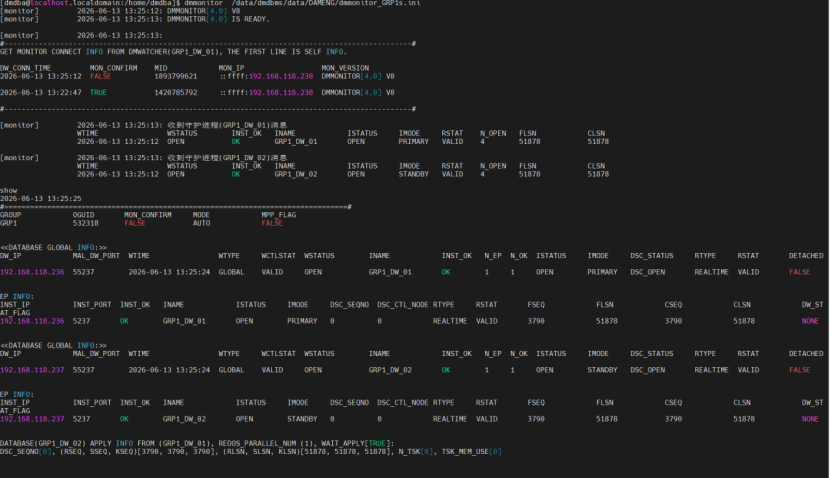
Task: Click STANDBY in the GRP1_DW_02 watcher message
Action: pos(413,174)
